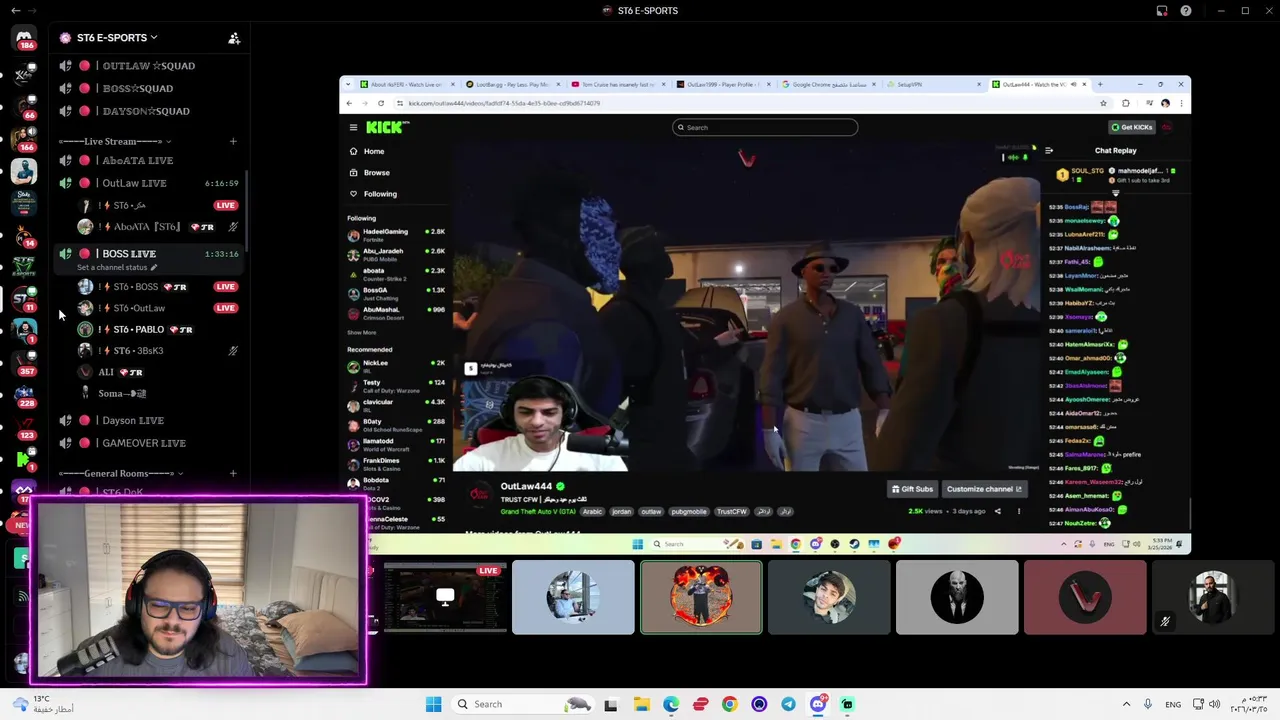This screenshot has width=1280, height=720.
Task: Open the server icon with 228 badge
Action: pos(24,395)
